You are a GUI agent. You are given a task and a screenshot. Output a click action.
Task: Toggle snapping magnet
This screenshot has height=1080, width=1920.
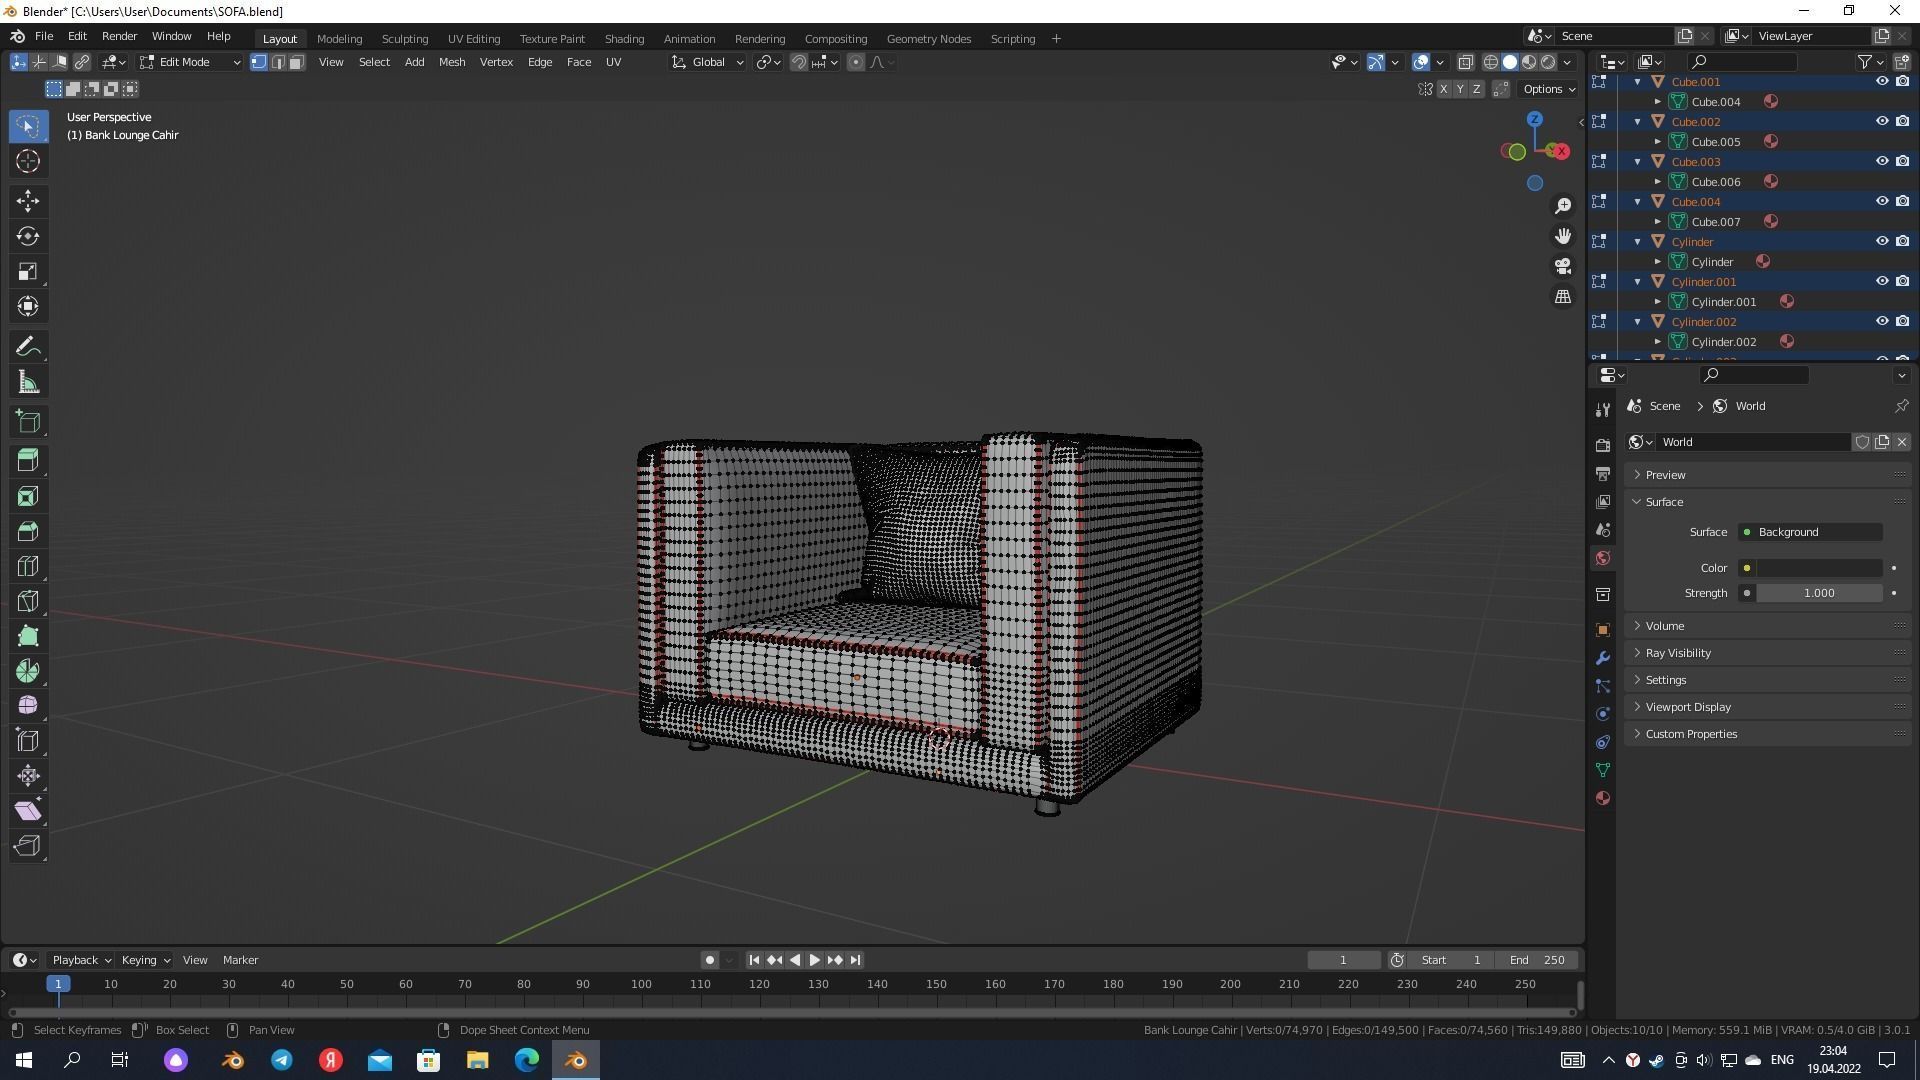(798, 62)
